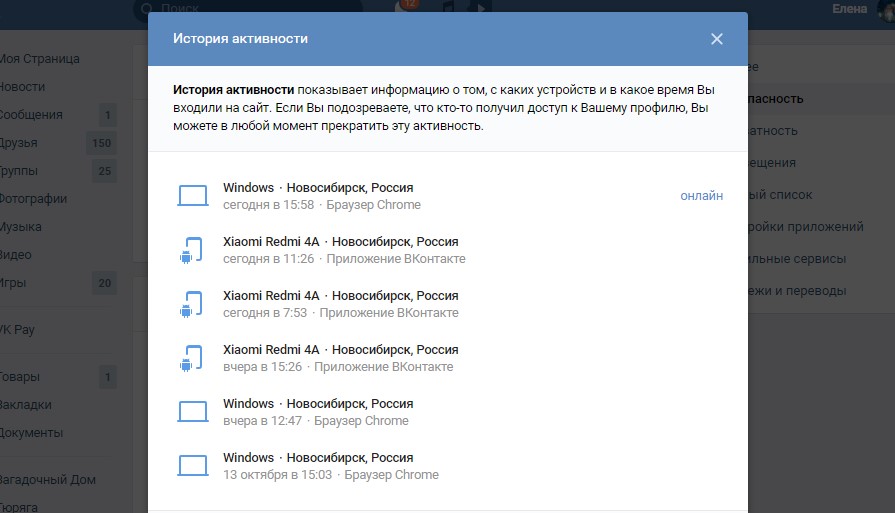The width and height of the screenshot is (895, 513).
Task: Close the История активности dialog
Action: tap(716, 39)
